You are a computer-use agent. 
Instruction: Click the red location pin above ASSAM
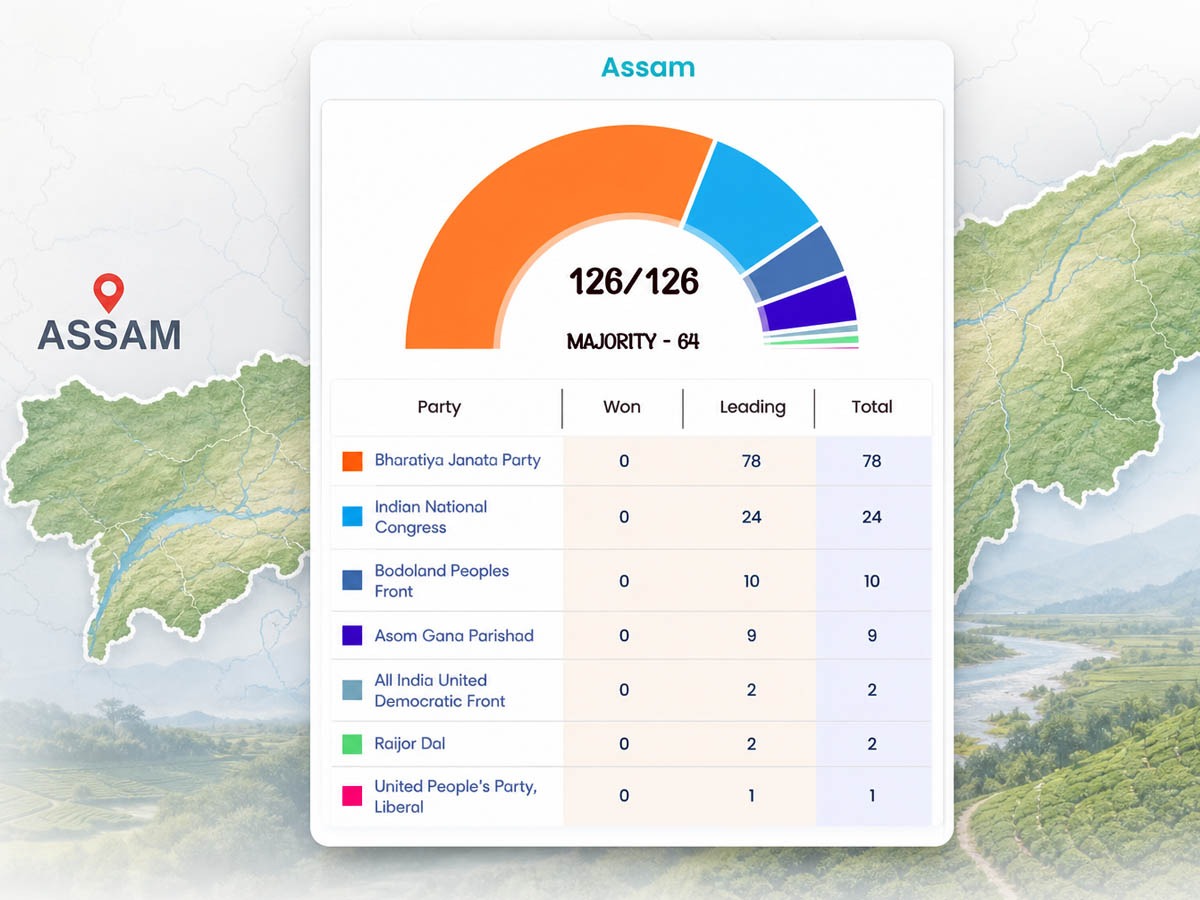point(108,293)
